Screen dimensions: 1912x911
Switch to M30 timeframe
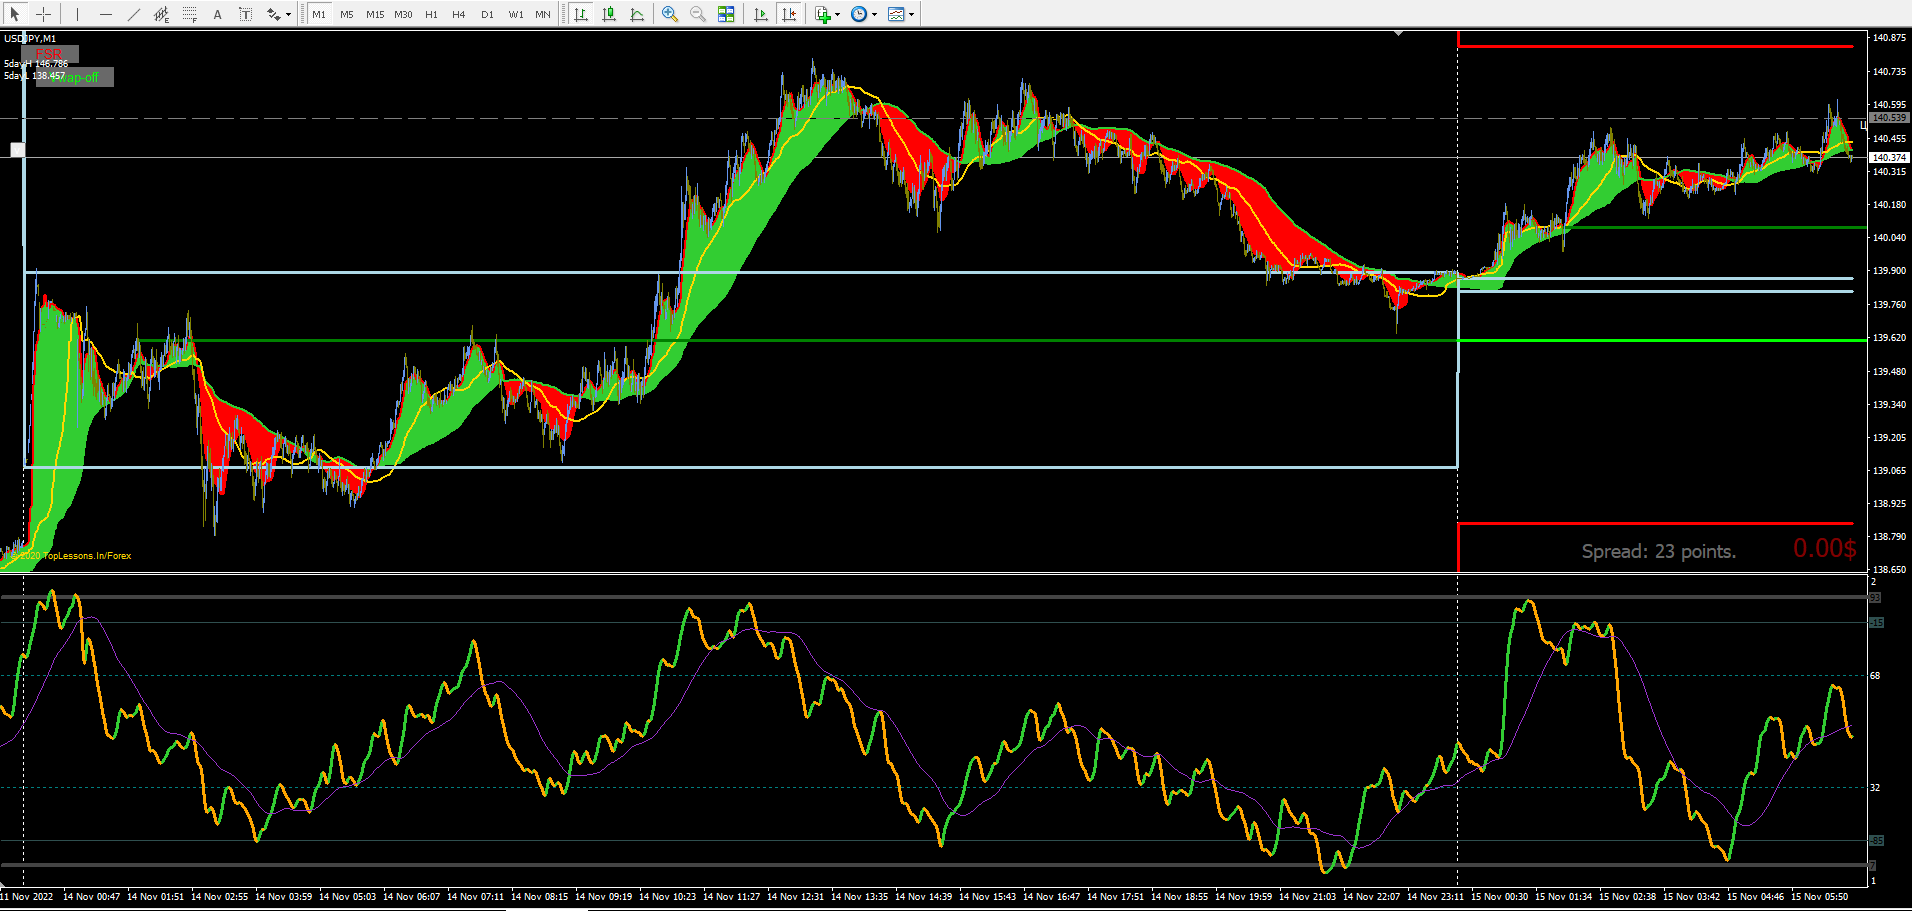click(403, 14)
